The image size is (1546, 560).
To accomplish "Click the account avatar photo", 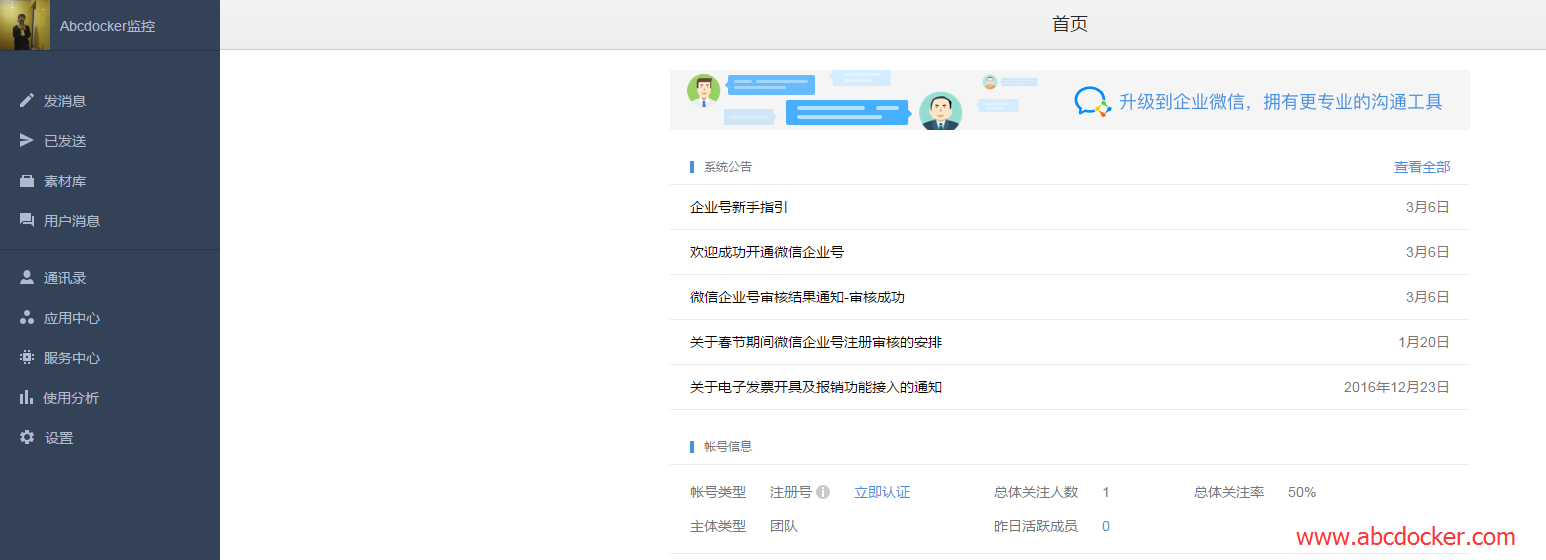I will pos(25,25).
